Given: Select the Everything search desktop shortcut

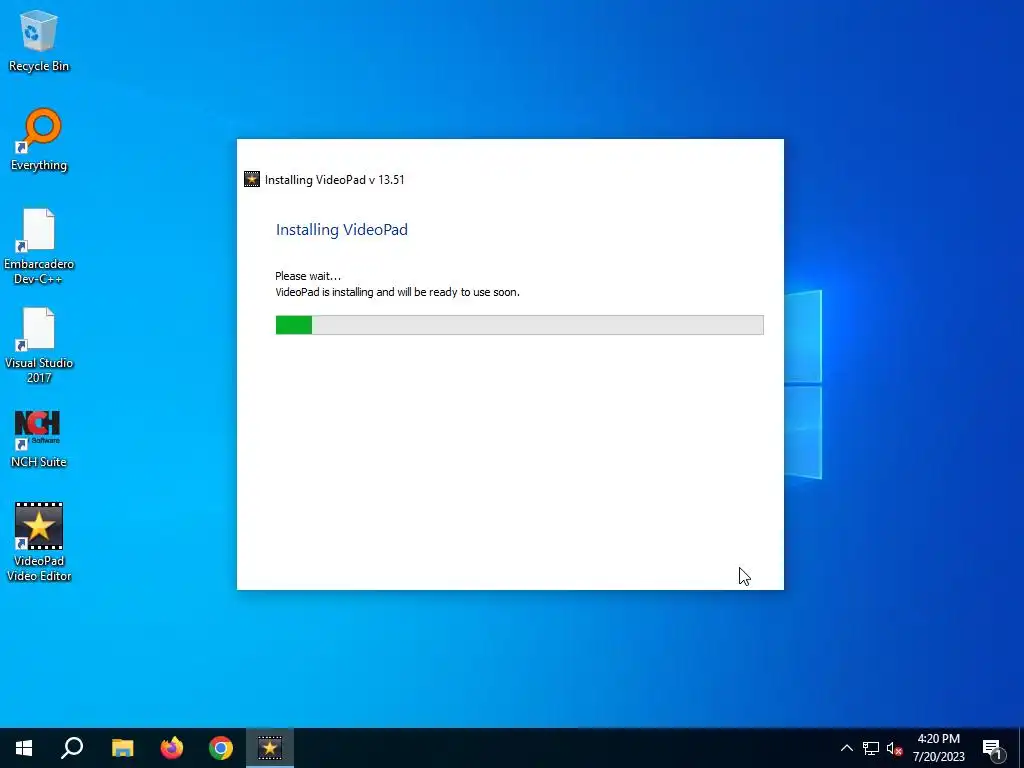Looking at the screenshot, I should (39, 140).
